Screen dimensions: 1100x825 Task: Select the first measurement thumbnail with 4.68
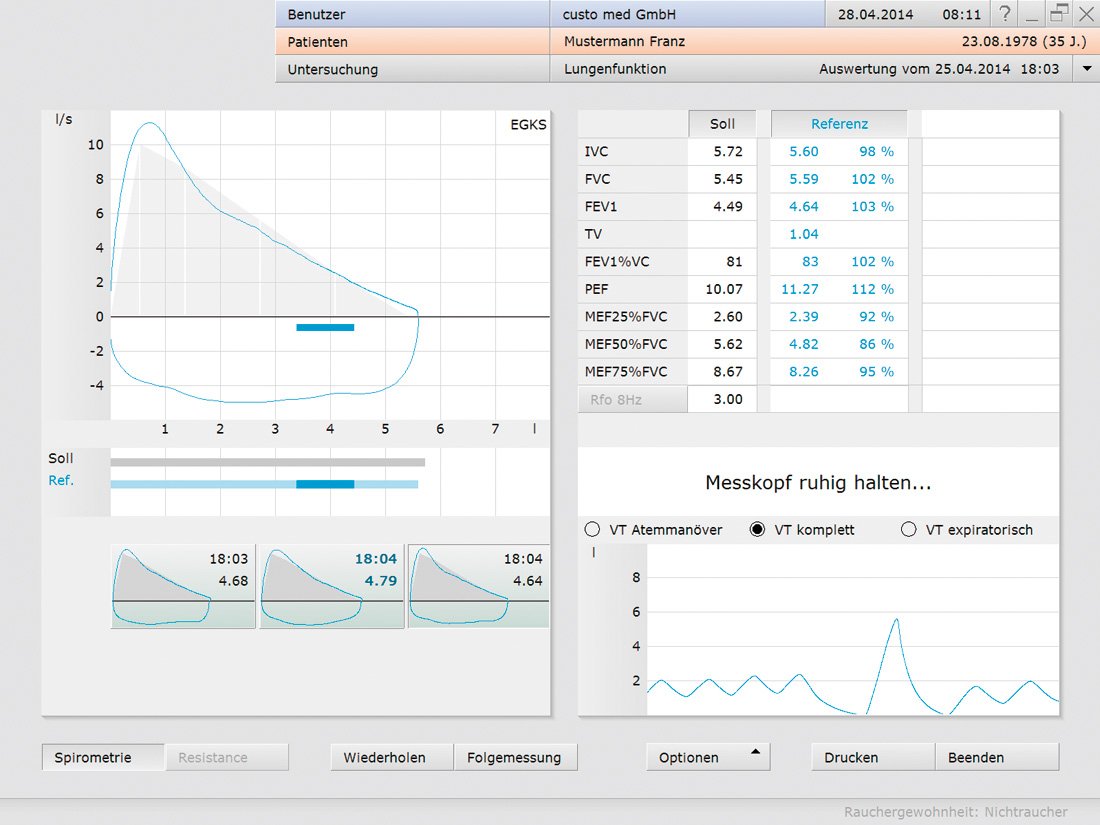(182, 586)
